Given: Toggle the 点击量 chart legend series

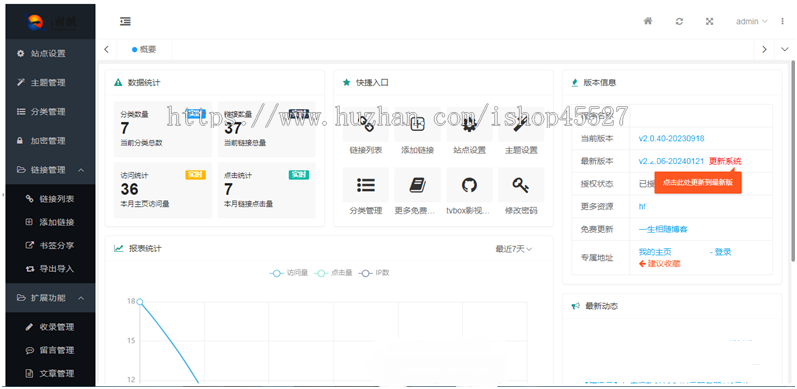Looking at the screenshot, I should pos(333,273).
